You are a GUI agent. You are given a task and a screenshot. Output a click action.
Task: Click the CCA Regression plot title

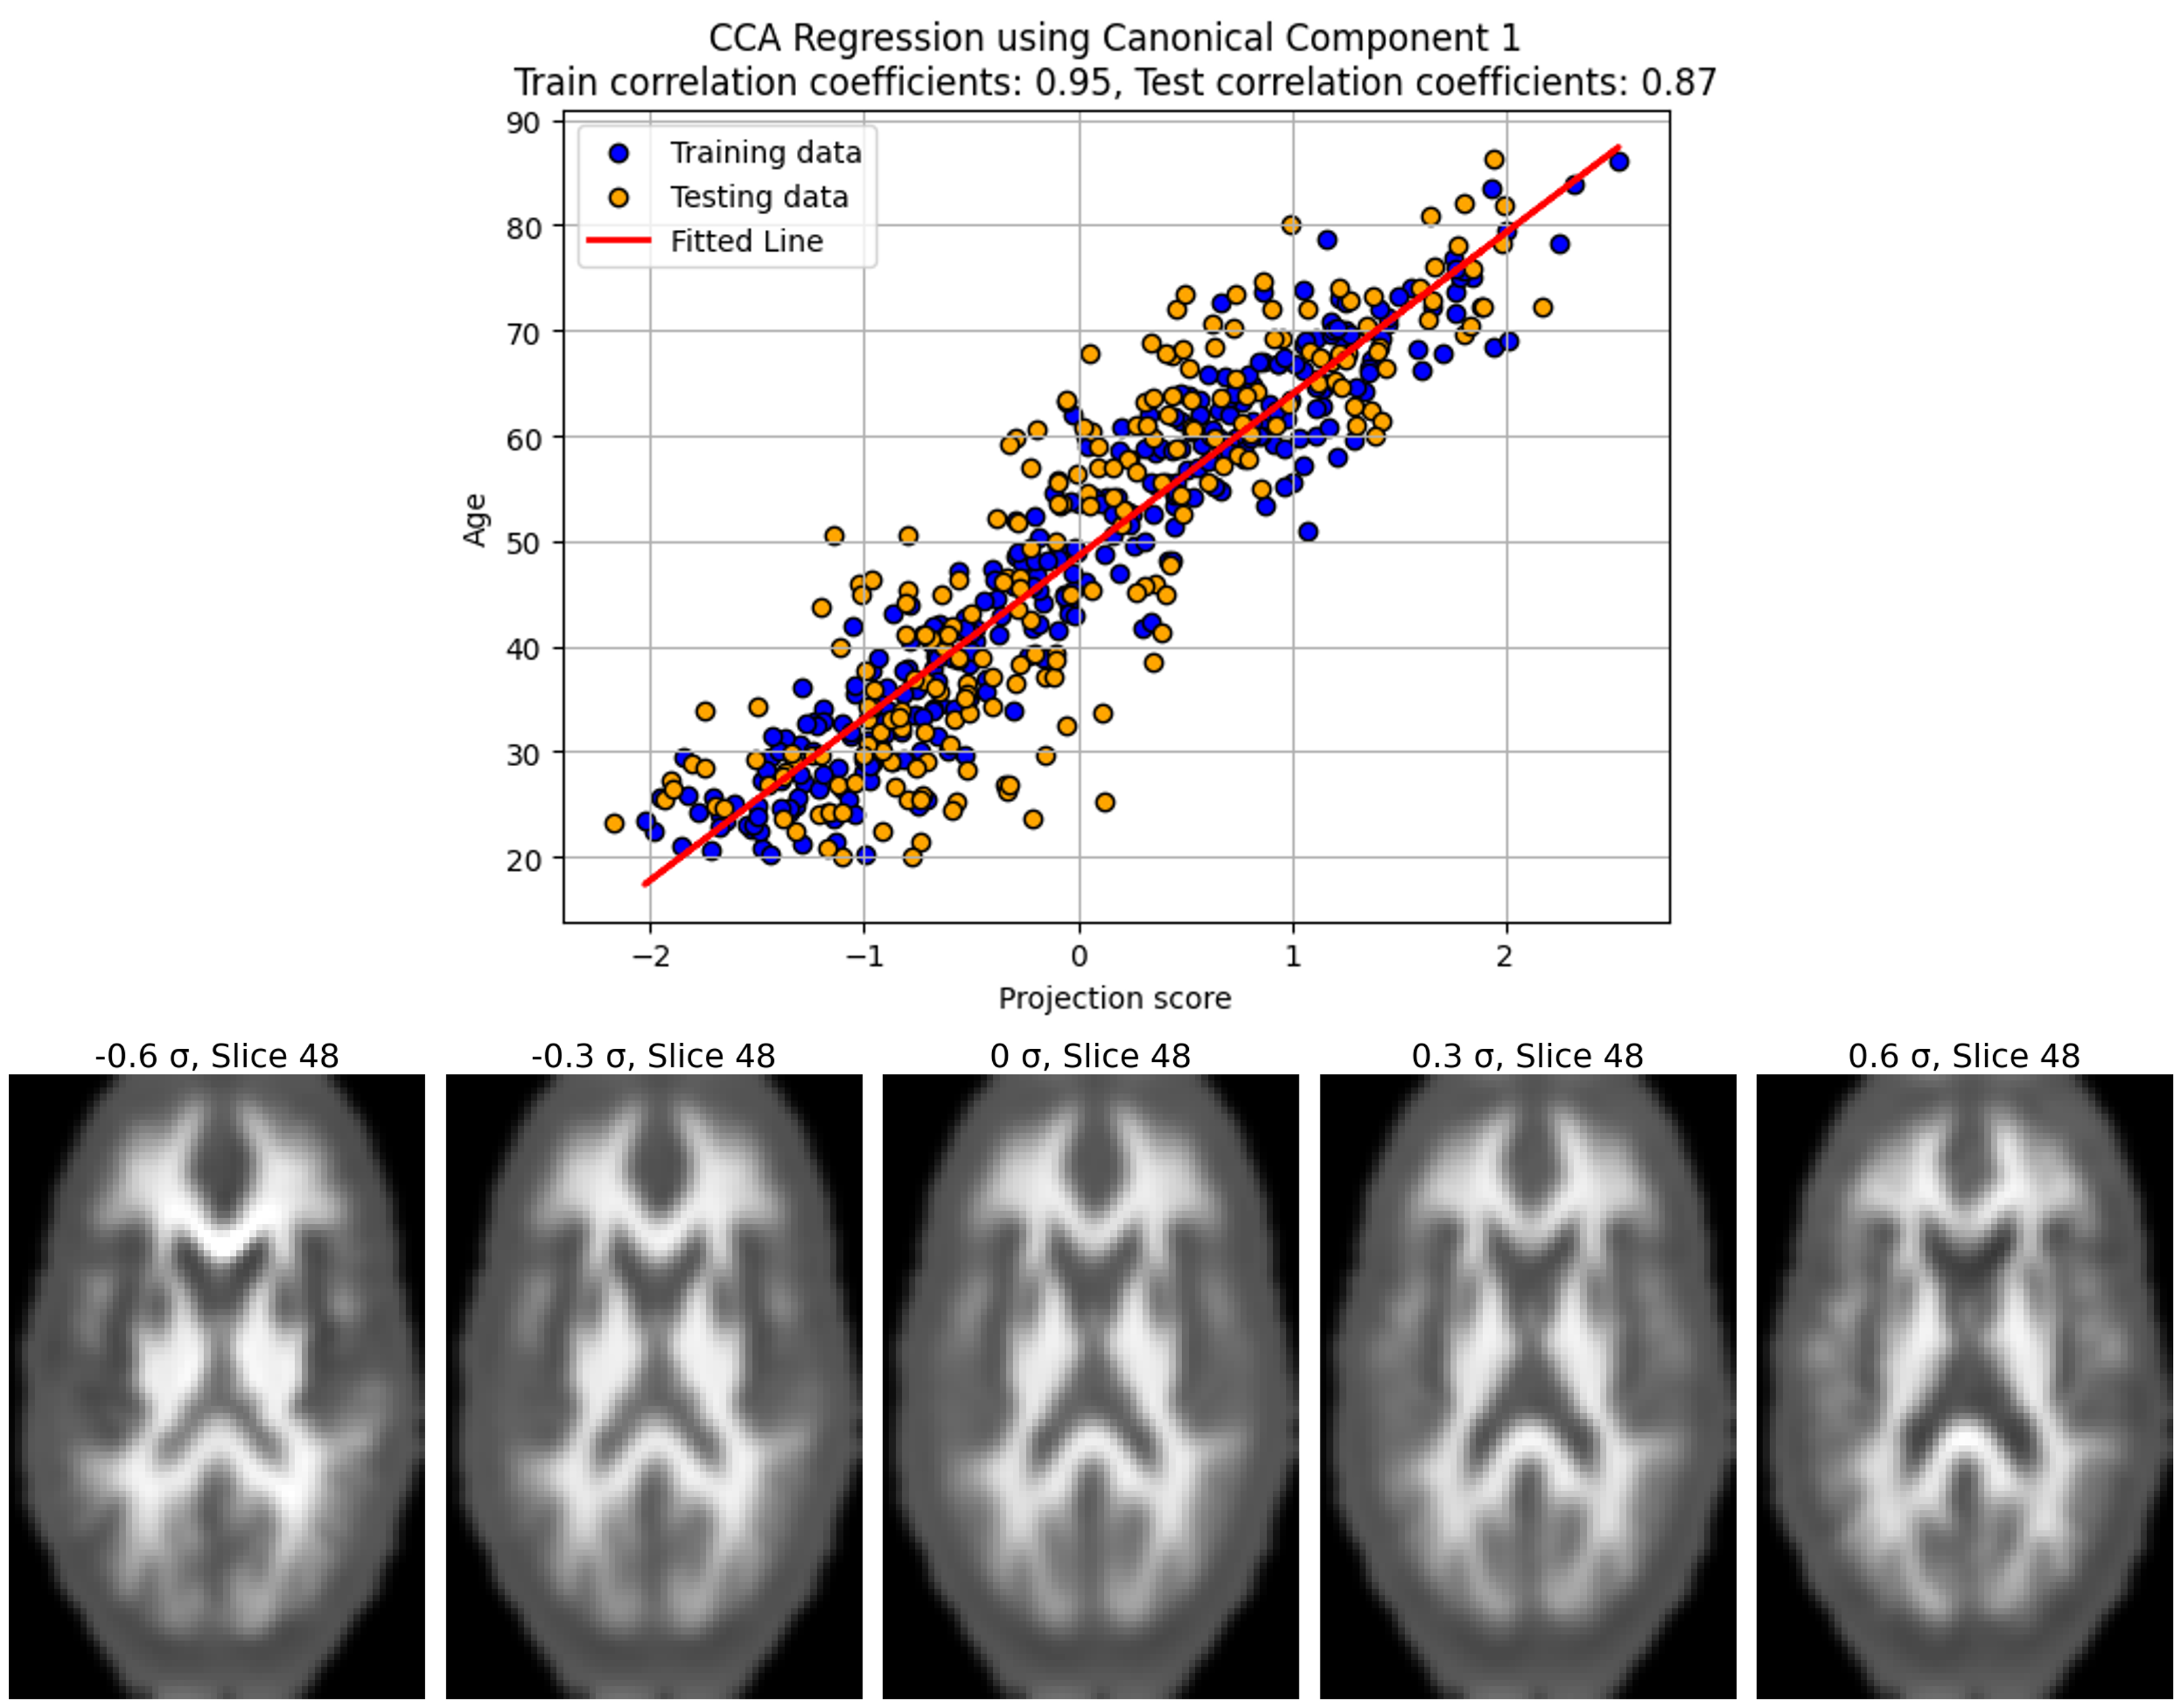[x=1114, y=39]
